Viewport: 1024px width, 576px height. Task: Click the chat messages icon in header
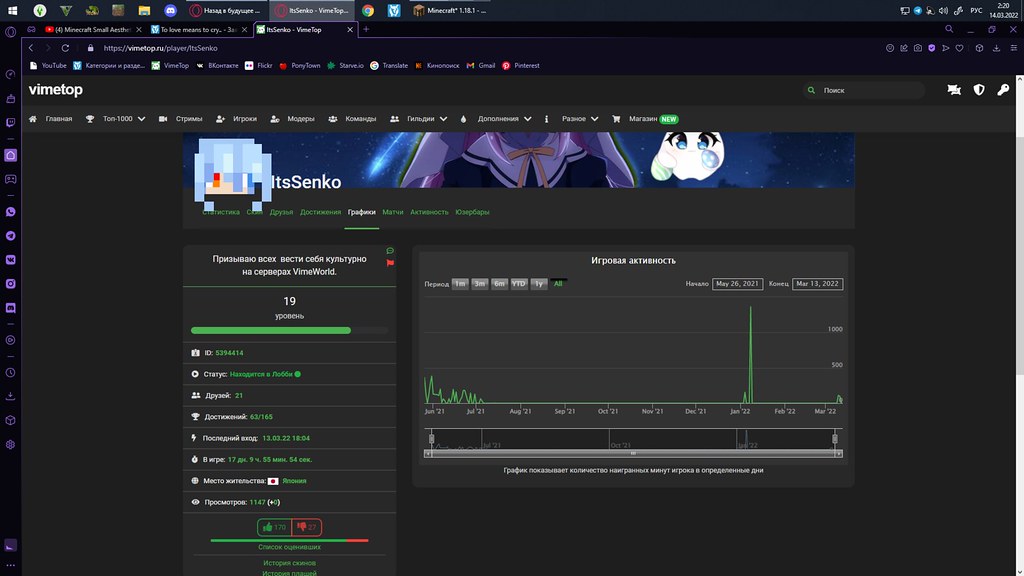(x=954, y=90)
